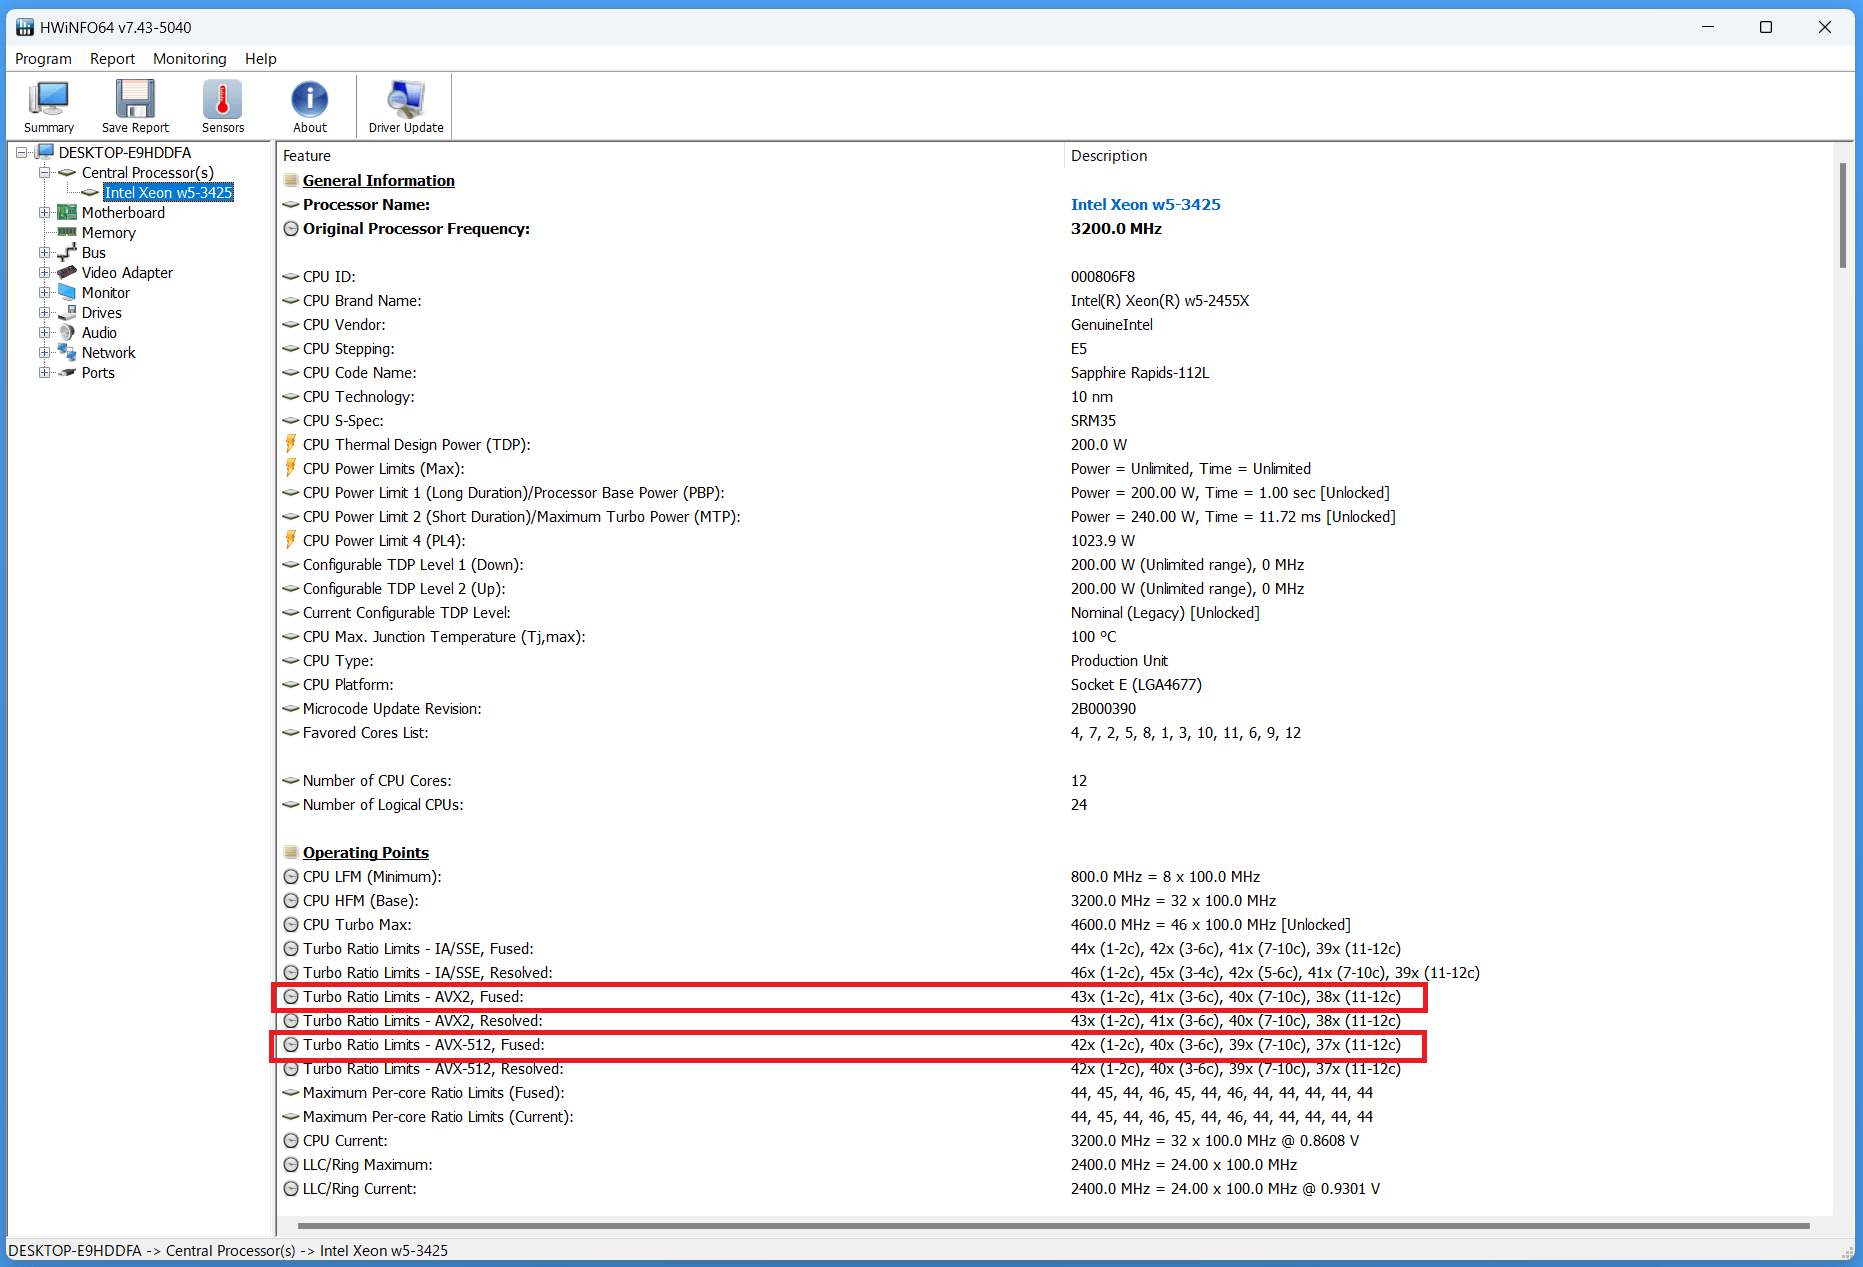Click the Monitor tree icon
The image size is (1863, 1267).
point(67,292)
